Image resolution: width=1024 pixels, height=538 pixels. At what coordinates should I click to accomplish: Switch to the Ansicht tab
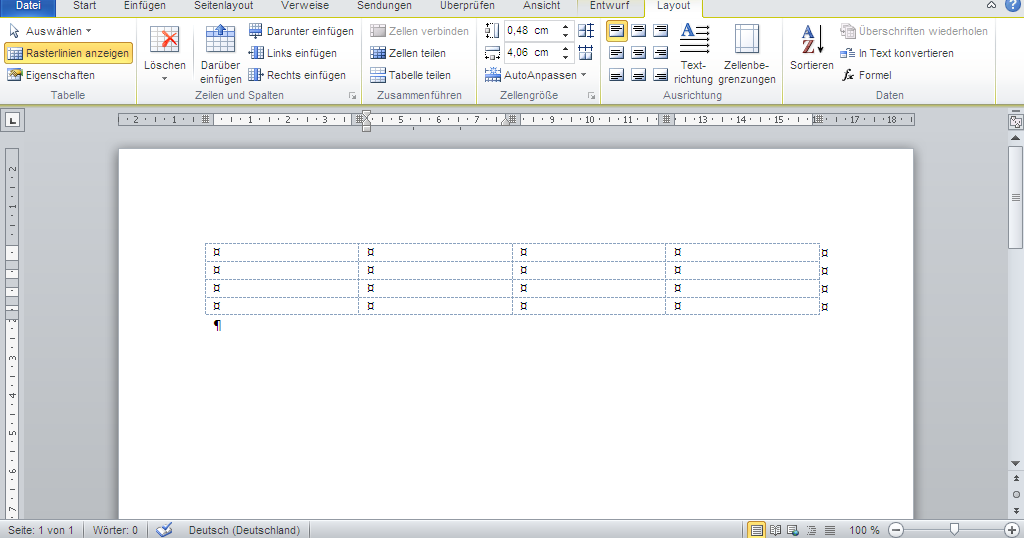click(x=541, y=7)
